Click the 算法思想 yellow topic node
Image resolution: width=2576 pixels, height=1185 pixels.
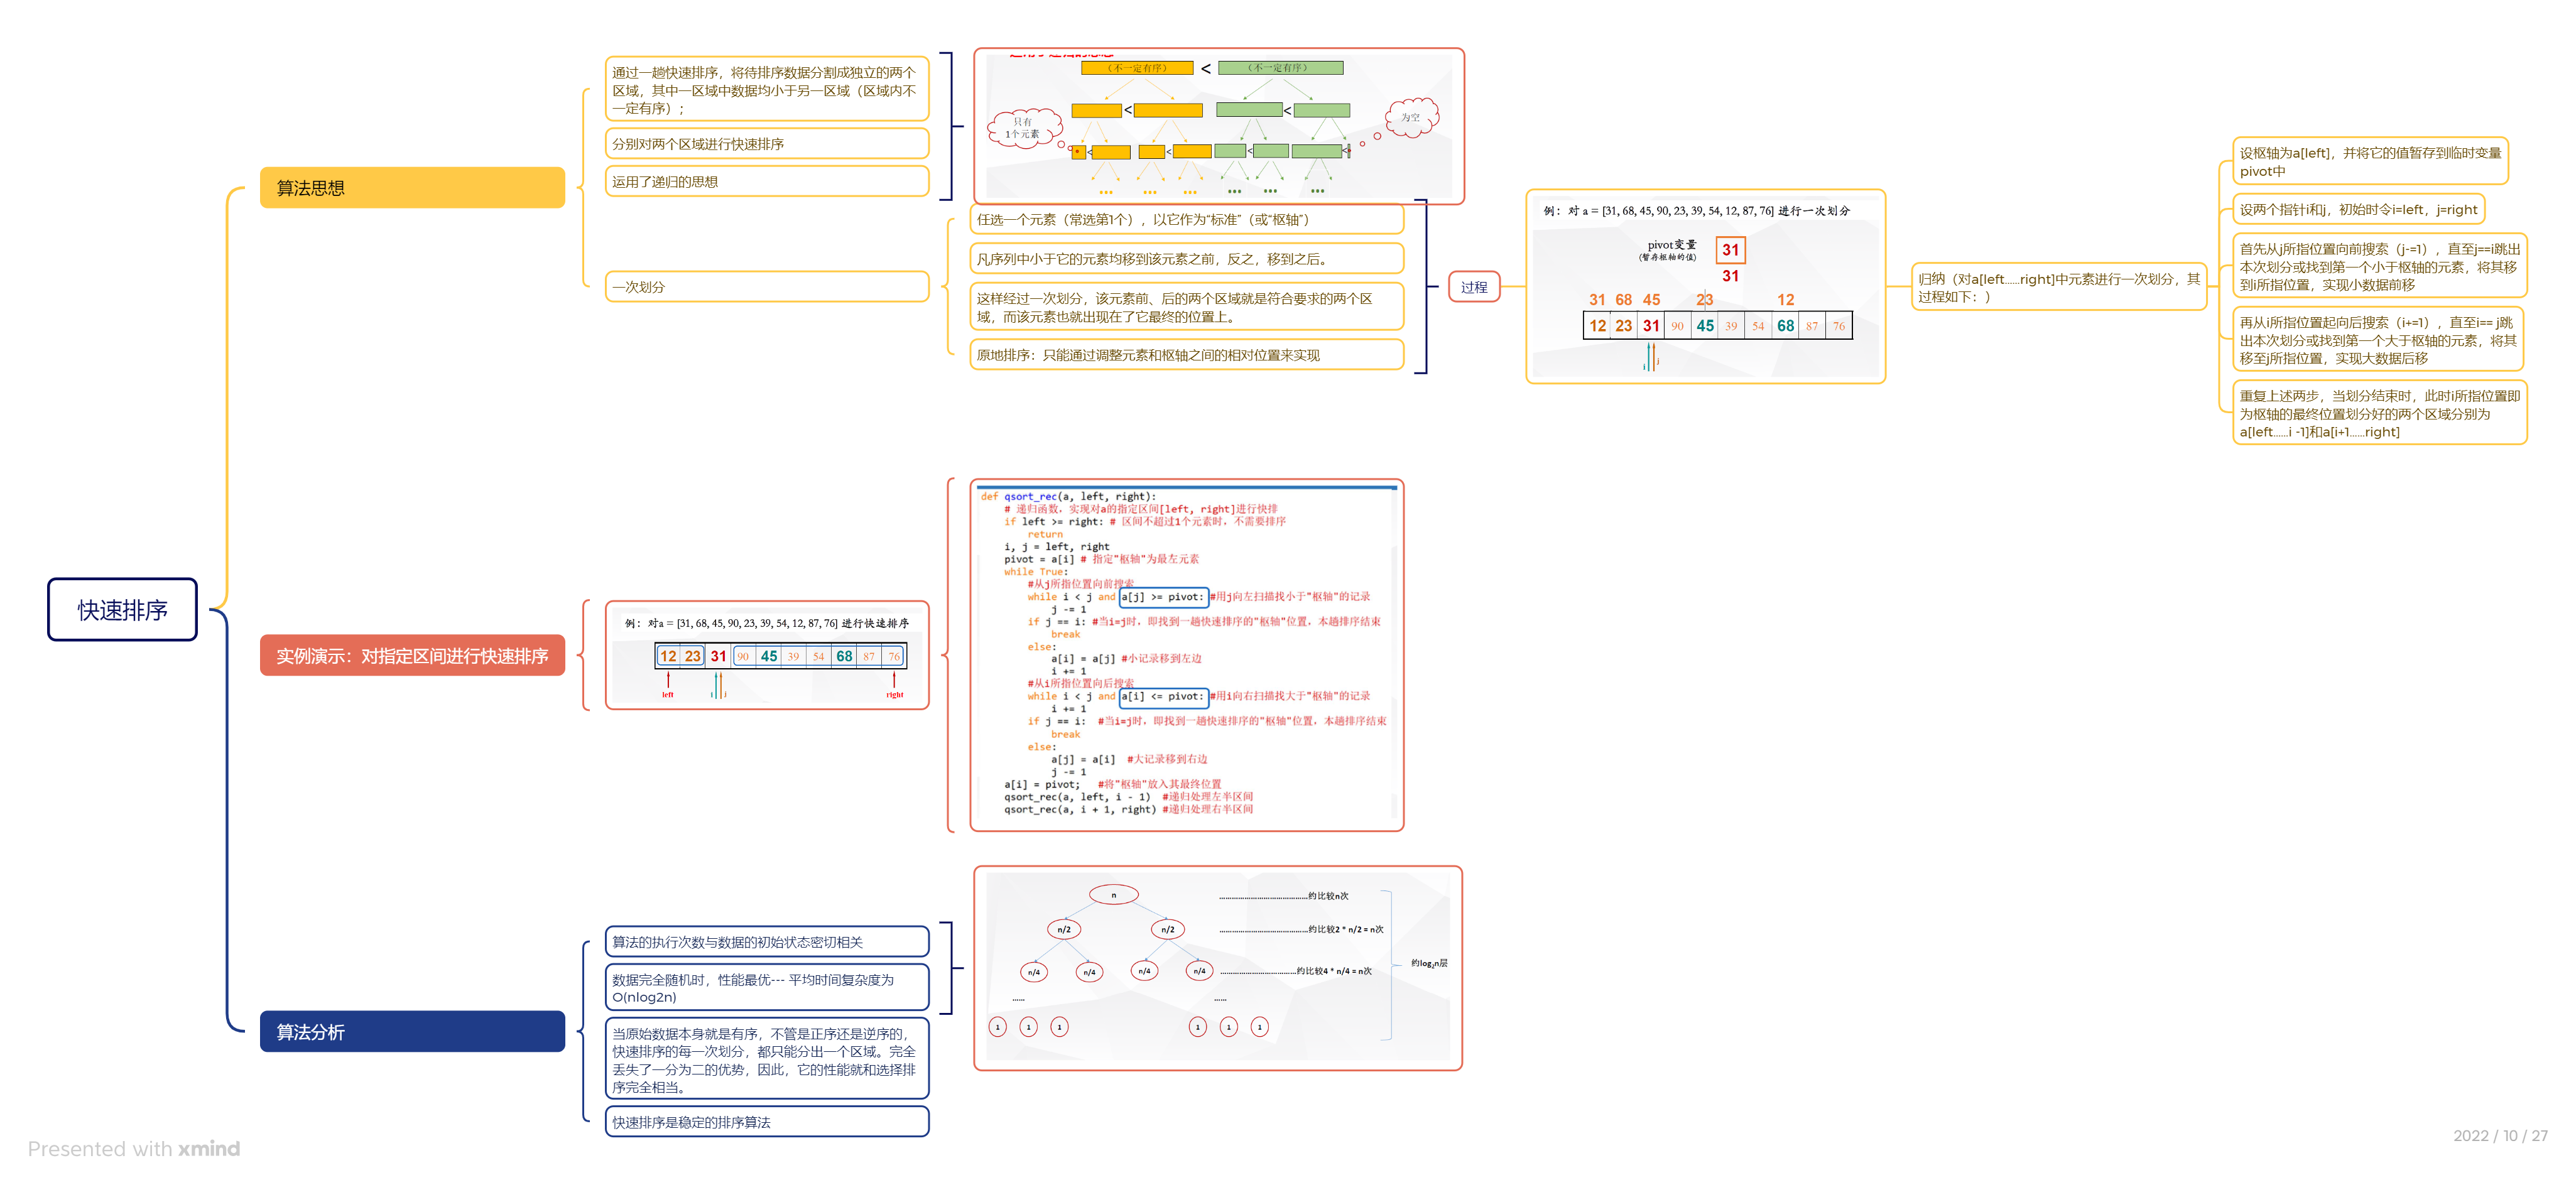411,188
